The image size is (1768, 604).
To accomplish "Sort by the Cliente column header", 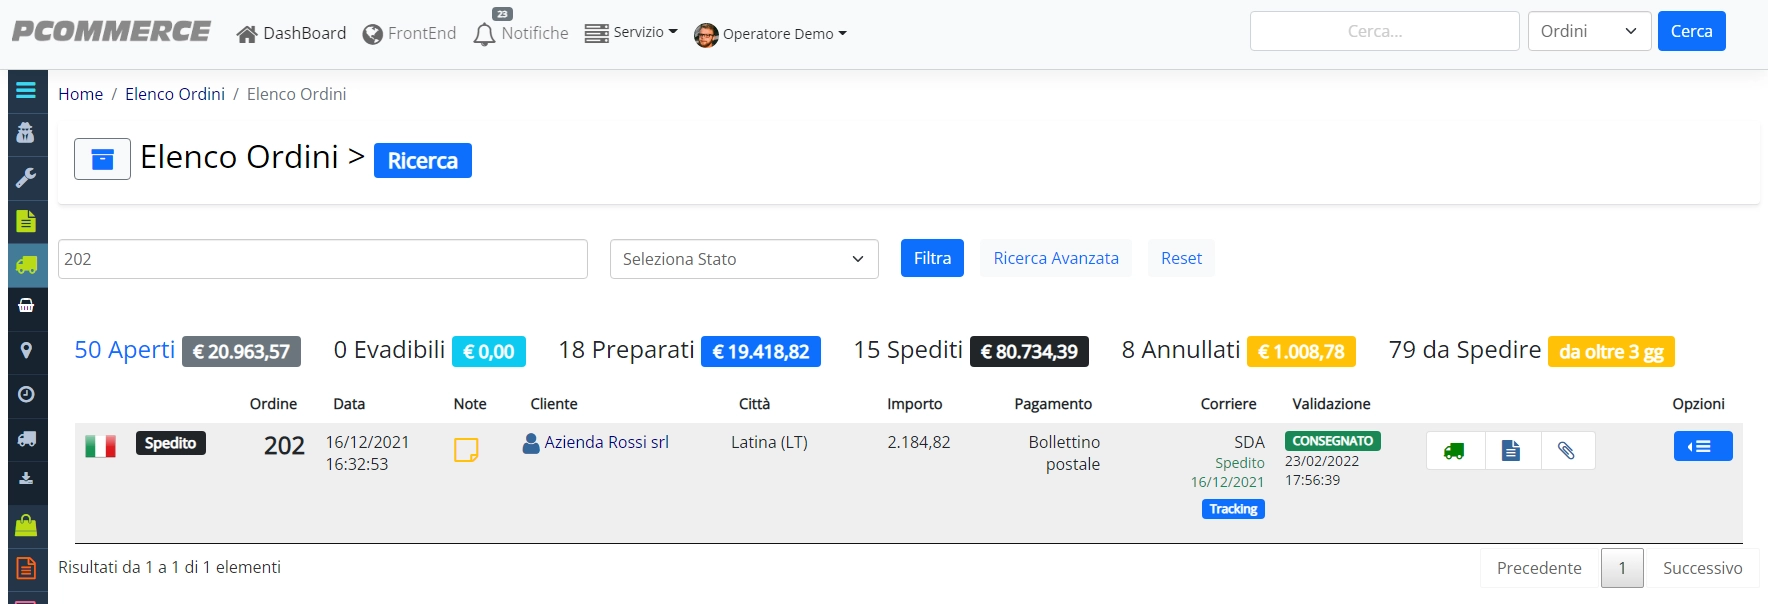I will pyautogui.click(x=554, y=404).
